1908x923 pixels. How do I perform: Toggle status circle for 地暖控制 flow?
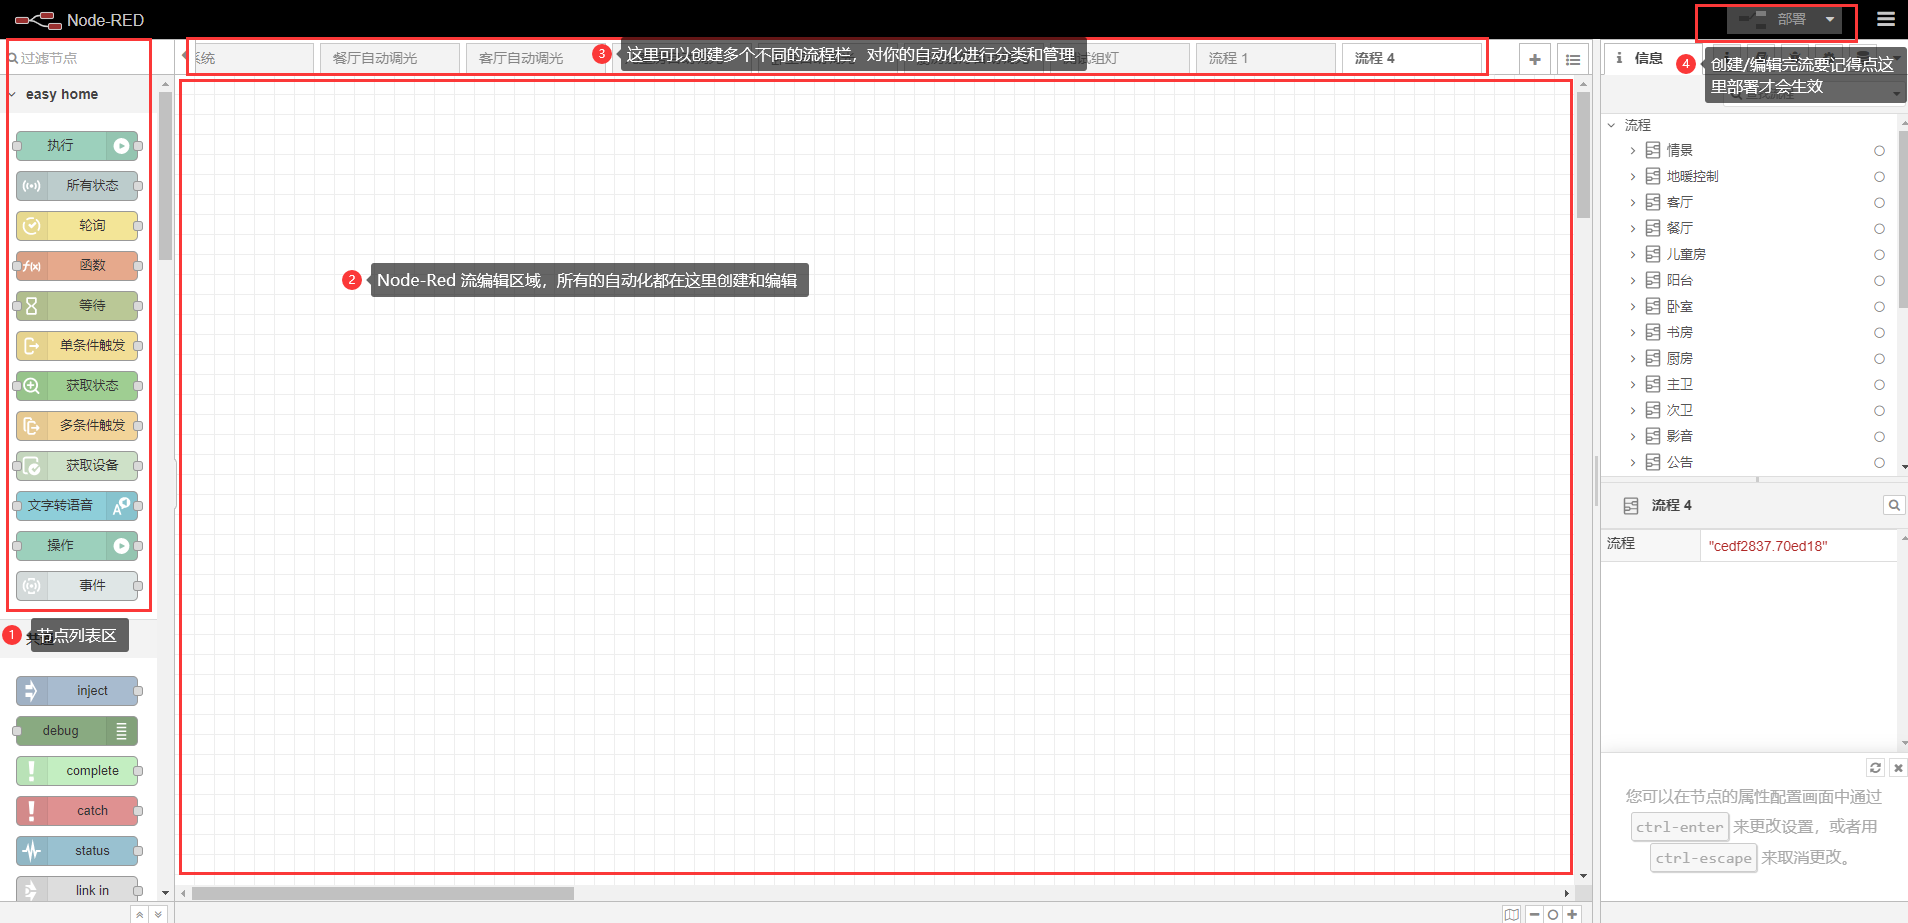(x=1879, y=177)
